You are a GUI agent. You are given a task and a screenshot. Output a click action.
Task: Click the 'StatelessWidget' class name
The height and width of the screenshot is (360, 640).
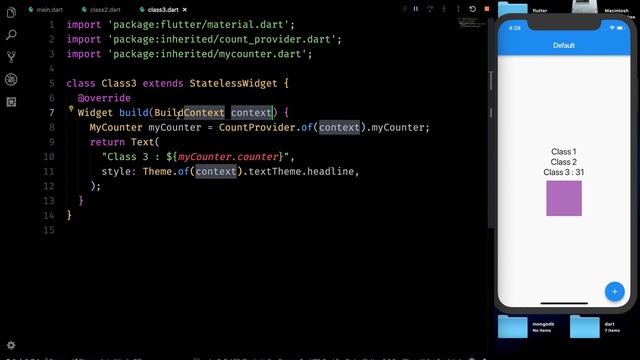pos(233,84)
